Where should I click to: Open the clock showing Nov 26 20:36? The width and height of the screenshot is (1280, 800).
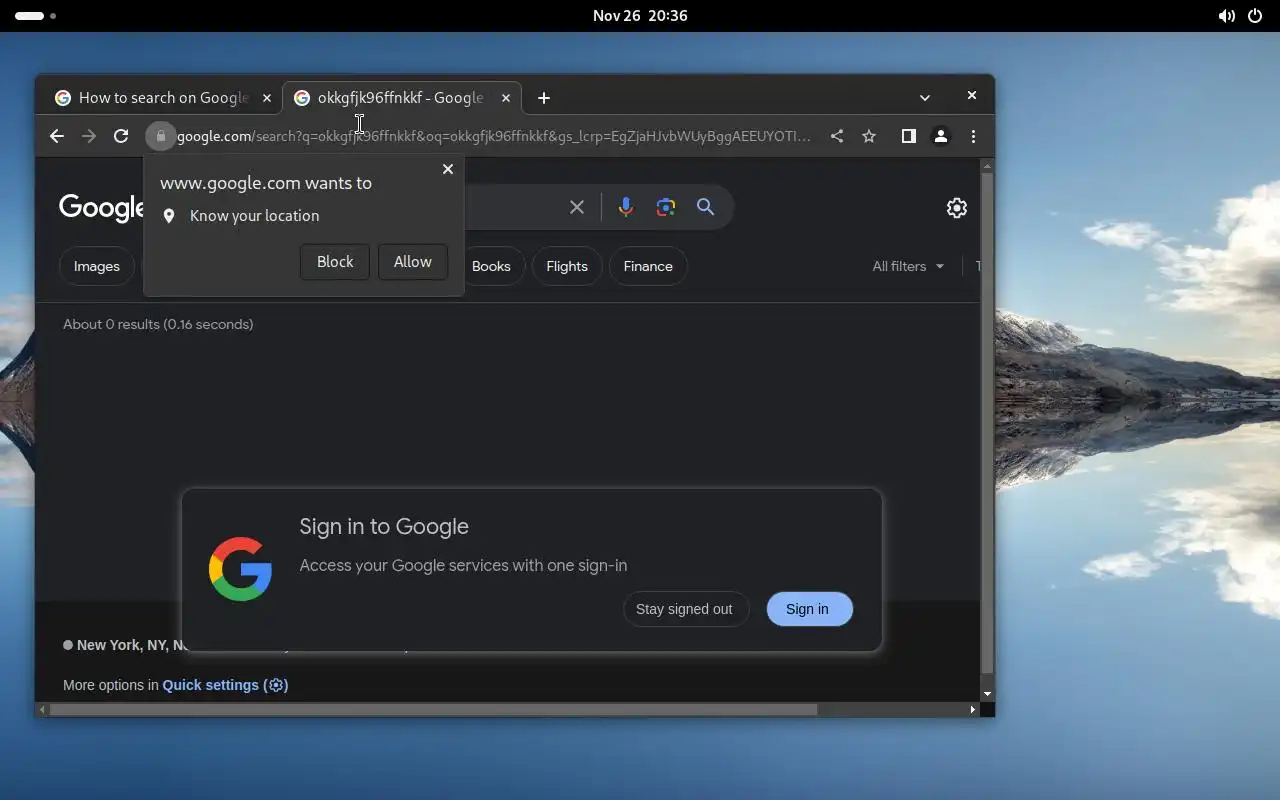pos(640,16)
